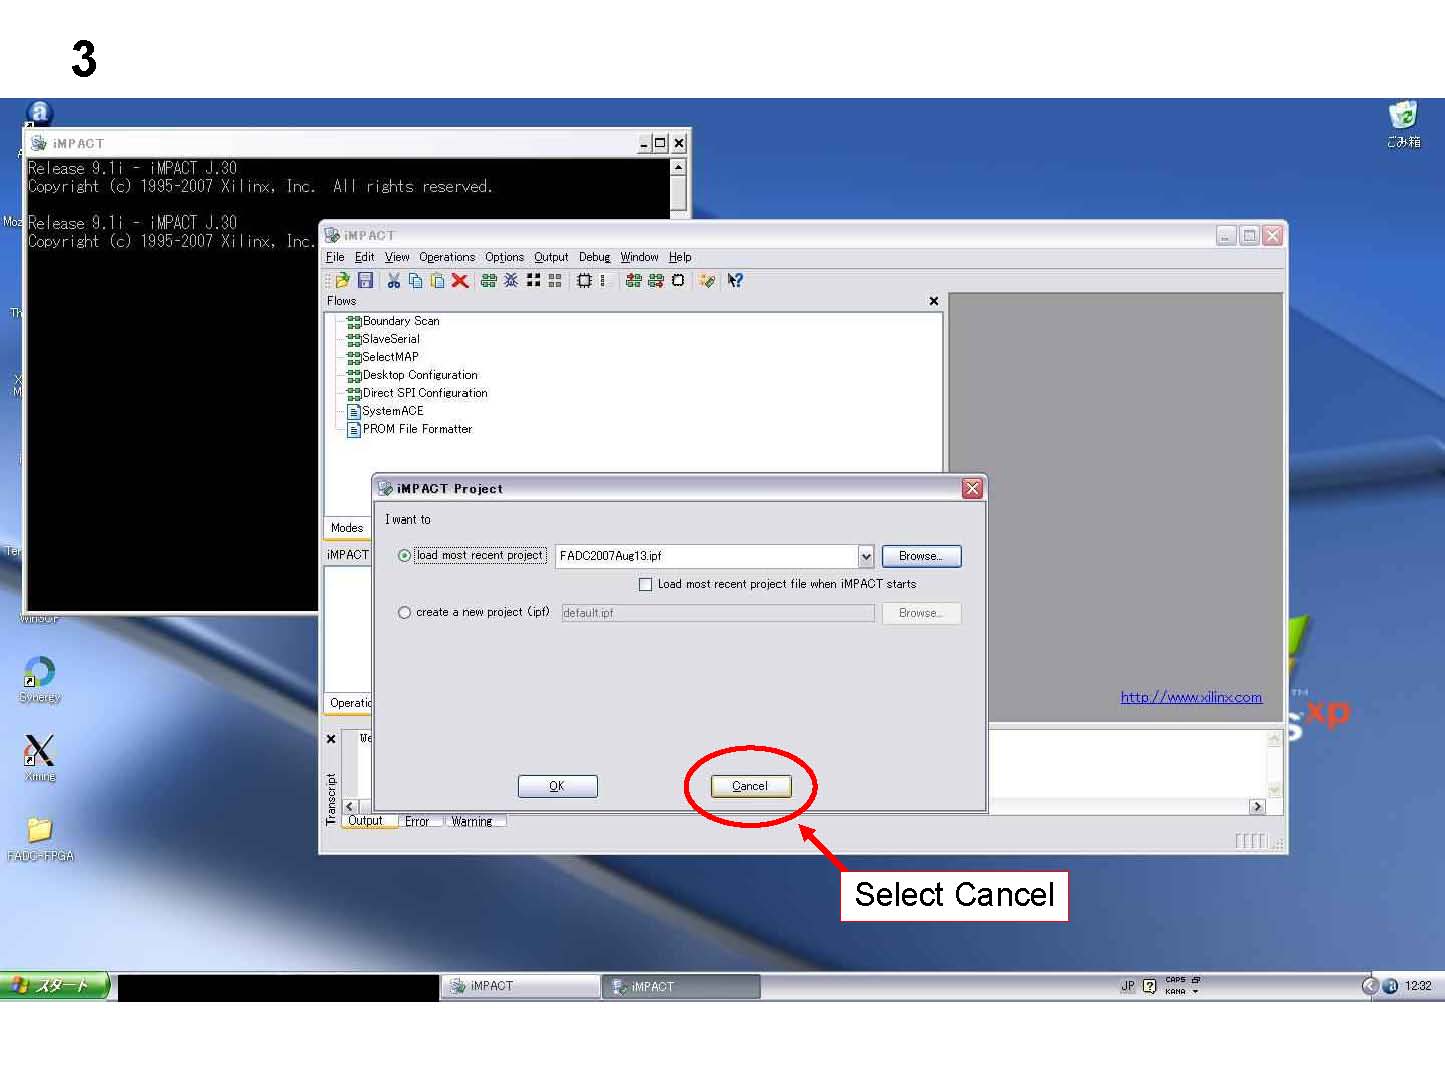Open the Synergy desktop shortcut
Screen dimensions: 1445x1083
(40, 680)
